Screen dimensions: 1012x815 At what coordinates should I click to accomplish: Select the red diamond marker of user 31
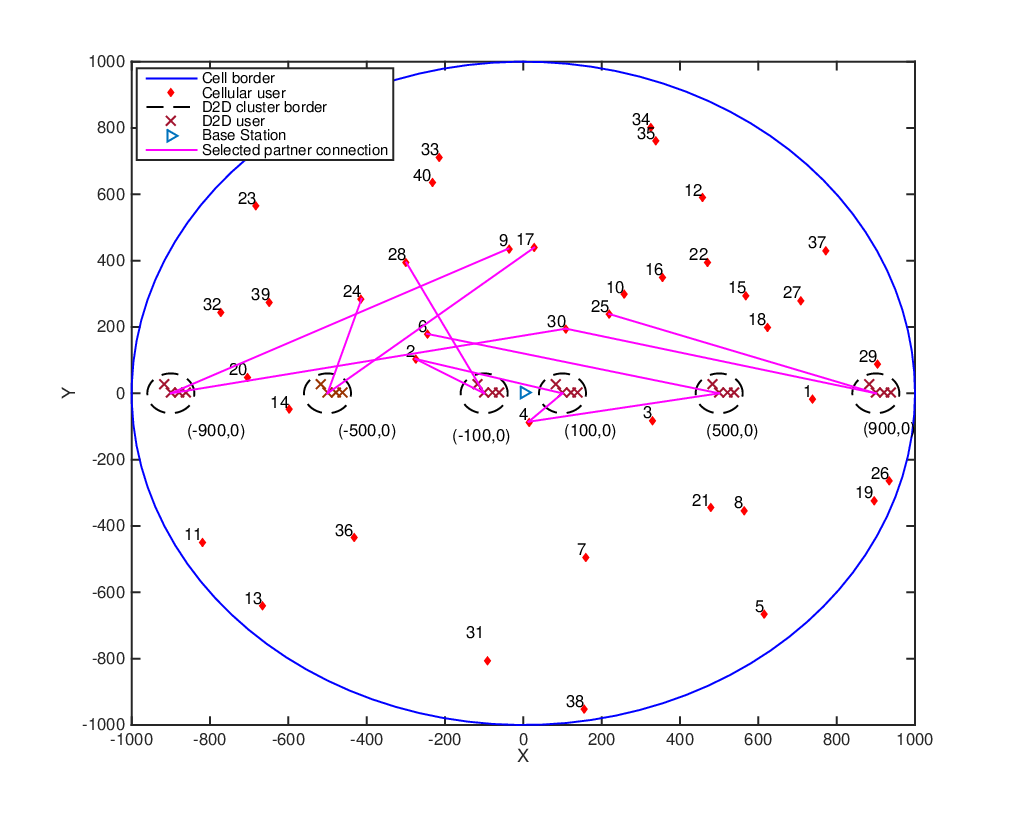487,661
